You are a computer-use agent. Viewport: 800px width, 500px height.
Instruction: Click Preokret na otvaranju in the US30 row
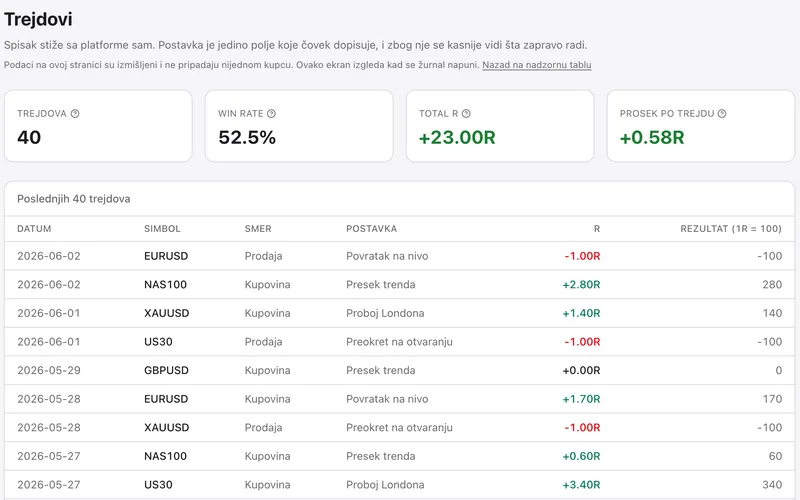pos(399,342)
